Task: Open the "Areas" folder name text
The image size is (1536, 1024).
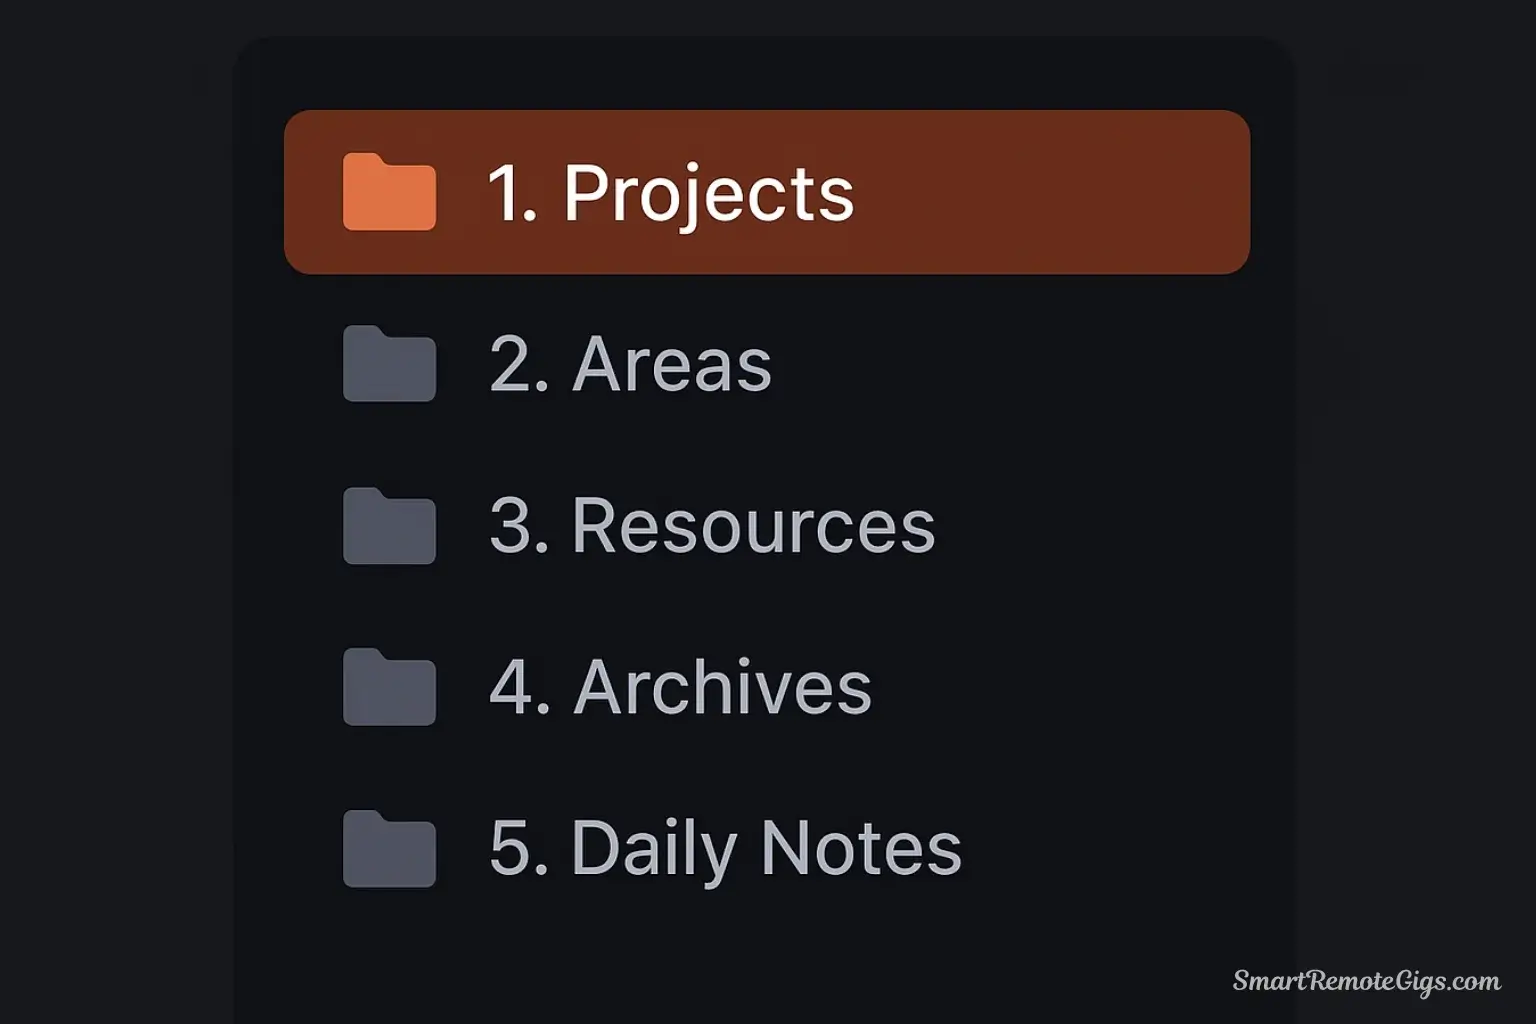Action: pyautogui.click(x=671, y=364)
